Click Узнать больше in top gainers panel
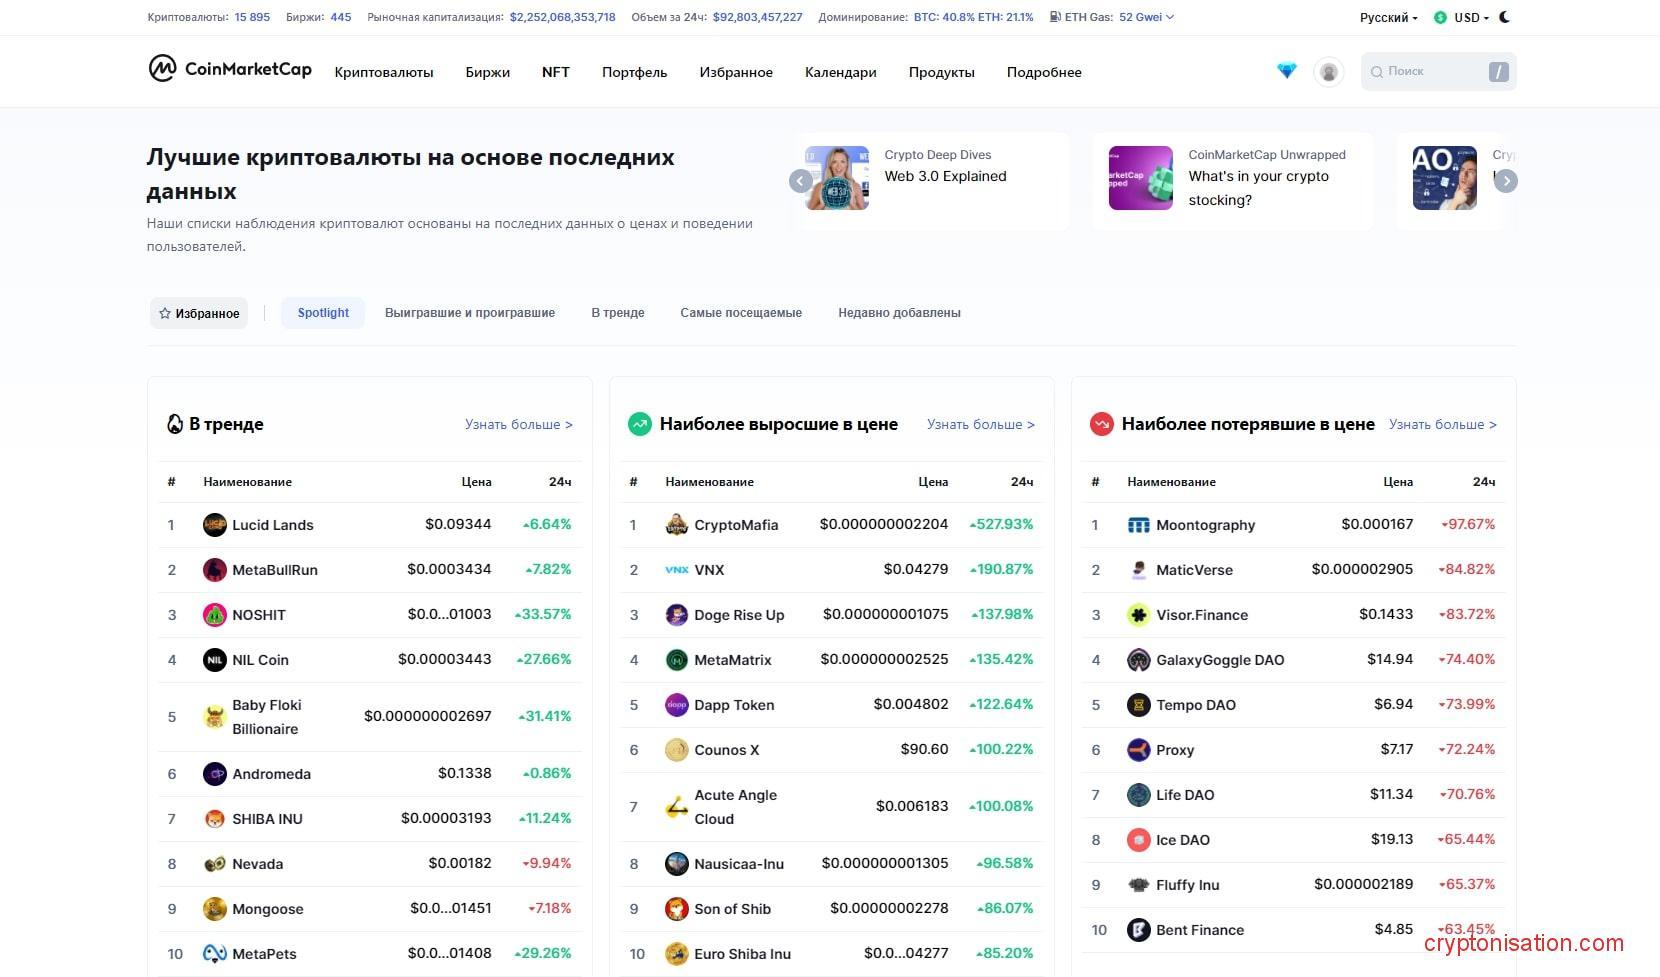 pyautogui.click(x=980, y=425)
